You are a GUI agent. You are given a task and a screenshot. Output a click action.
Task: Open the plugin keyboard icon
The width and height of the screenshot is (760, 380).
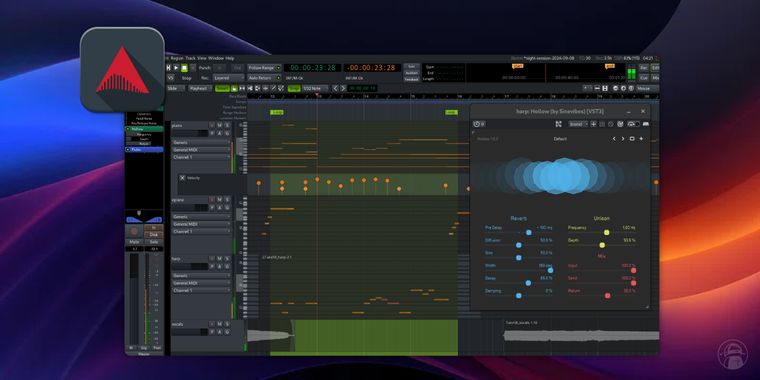pos(646,124)
